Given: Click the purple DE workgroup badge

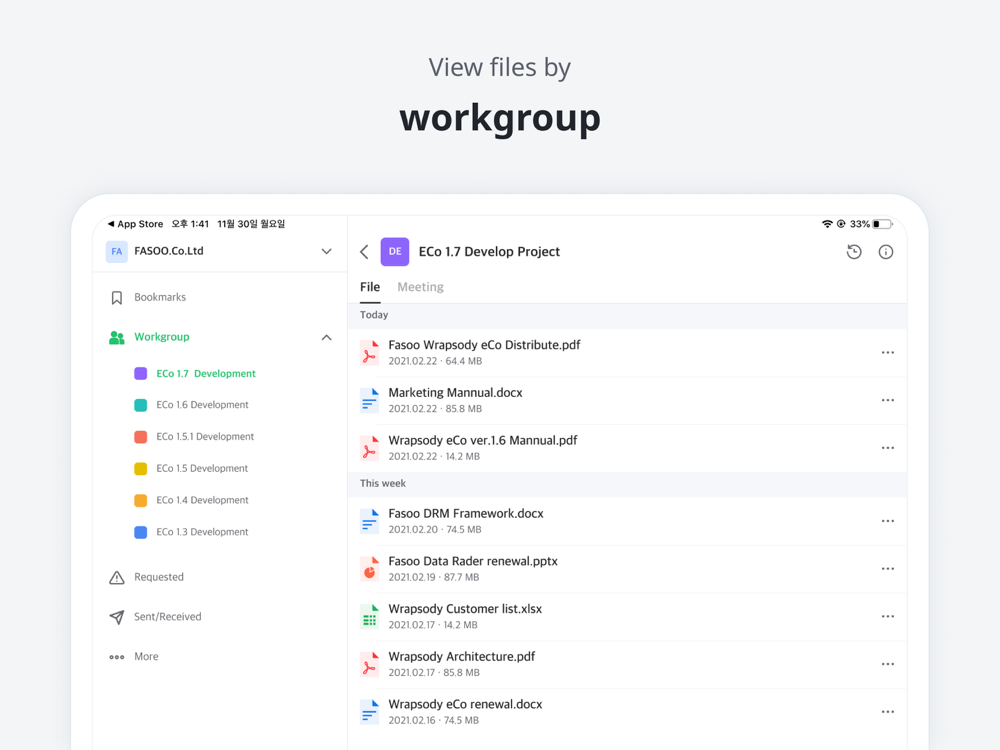Looking at the screenshot, I should pos(395,251).
